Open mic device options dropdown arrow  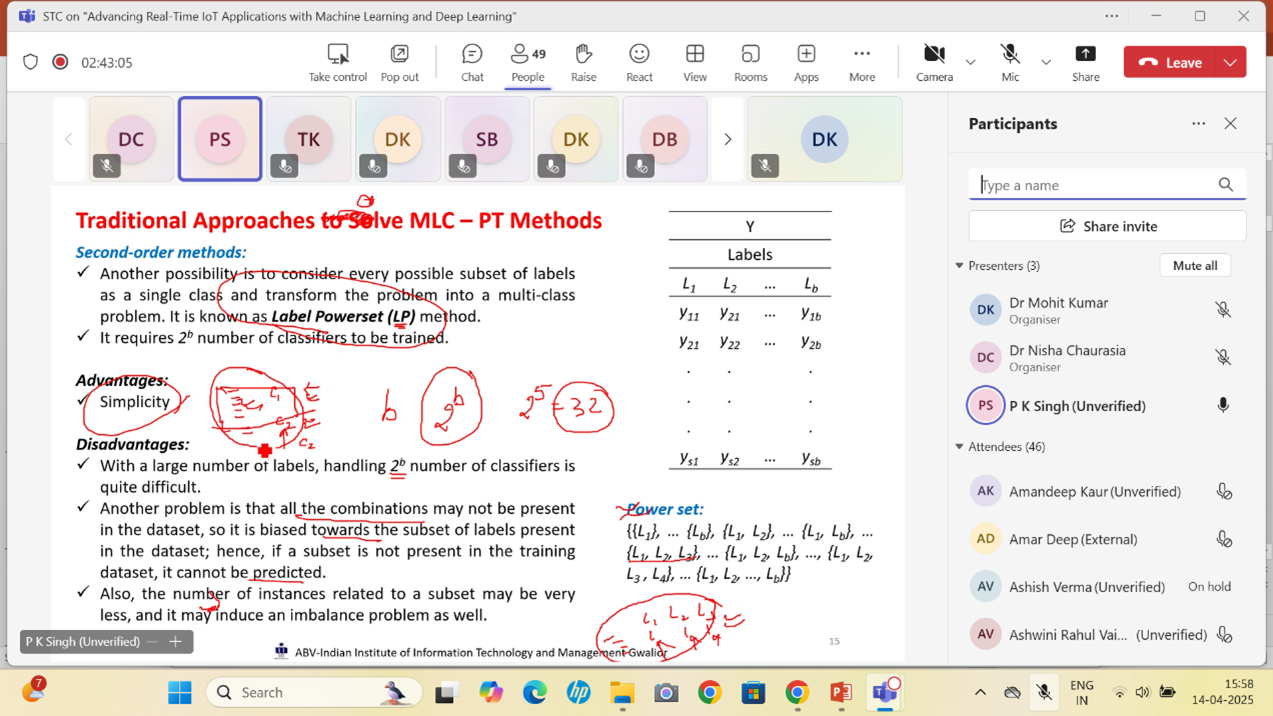[x=1046, y=62]
